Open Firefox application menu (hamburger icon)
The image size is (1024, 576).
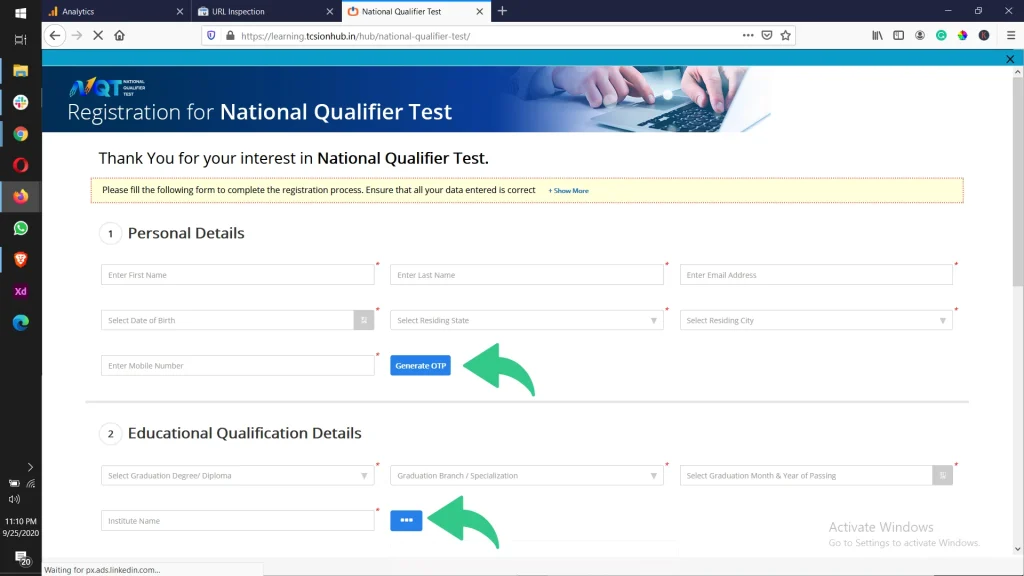tap(1010, 35)
